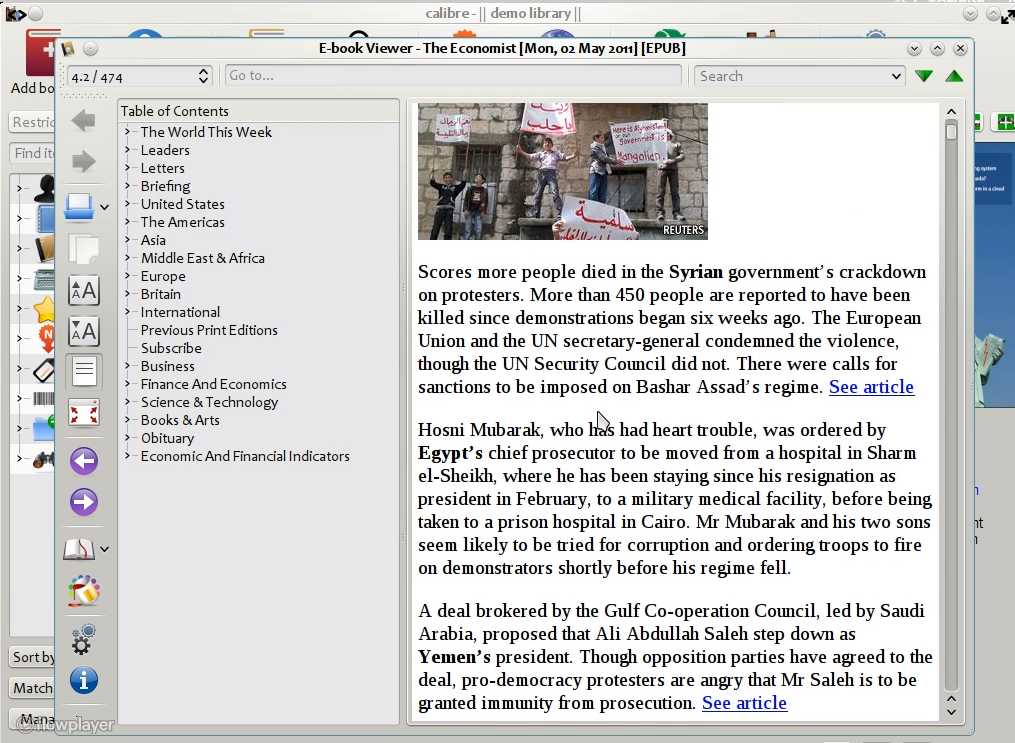Select Obituary in table of contents
Image resolution: width=1015 pixels, height=743 pixels.
(168, 438)
